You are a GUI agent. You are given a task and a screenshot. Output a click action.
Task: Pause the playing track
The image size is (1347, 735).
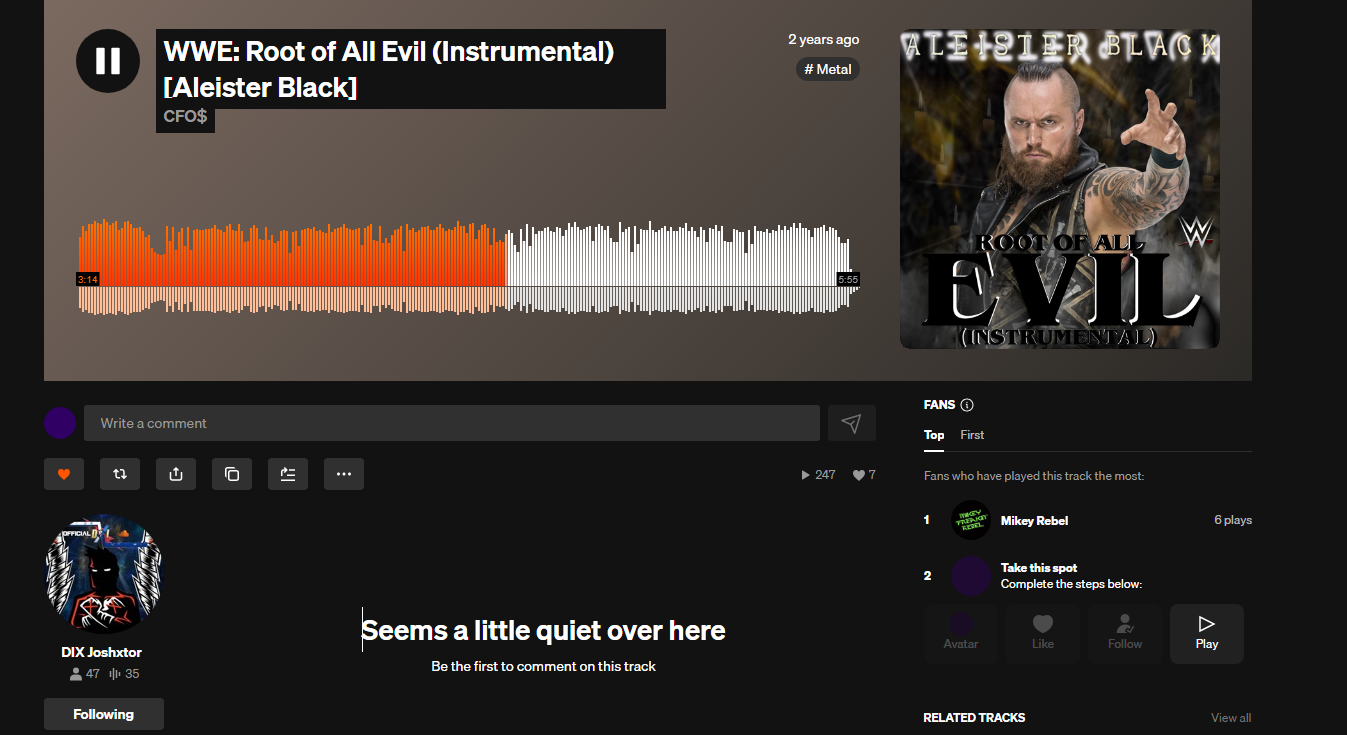coord(108,61)
